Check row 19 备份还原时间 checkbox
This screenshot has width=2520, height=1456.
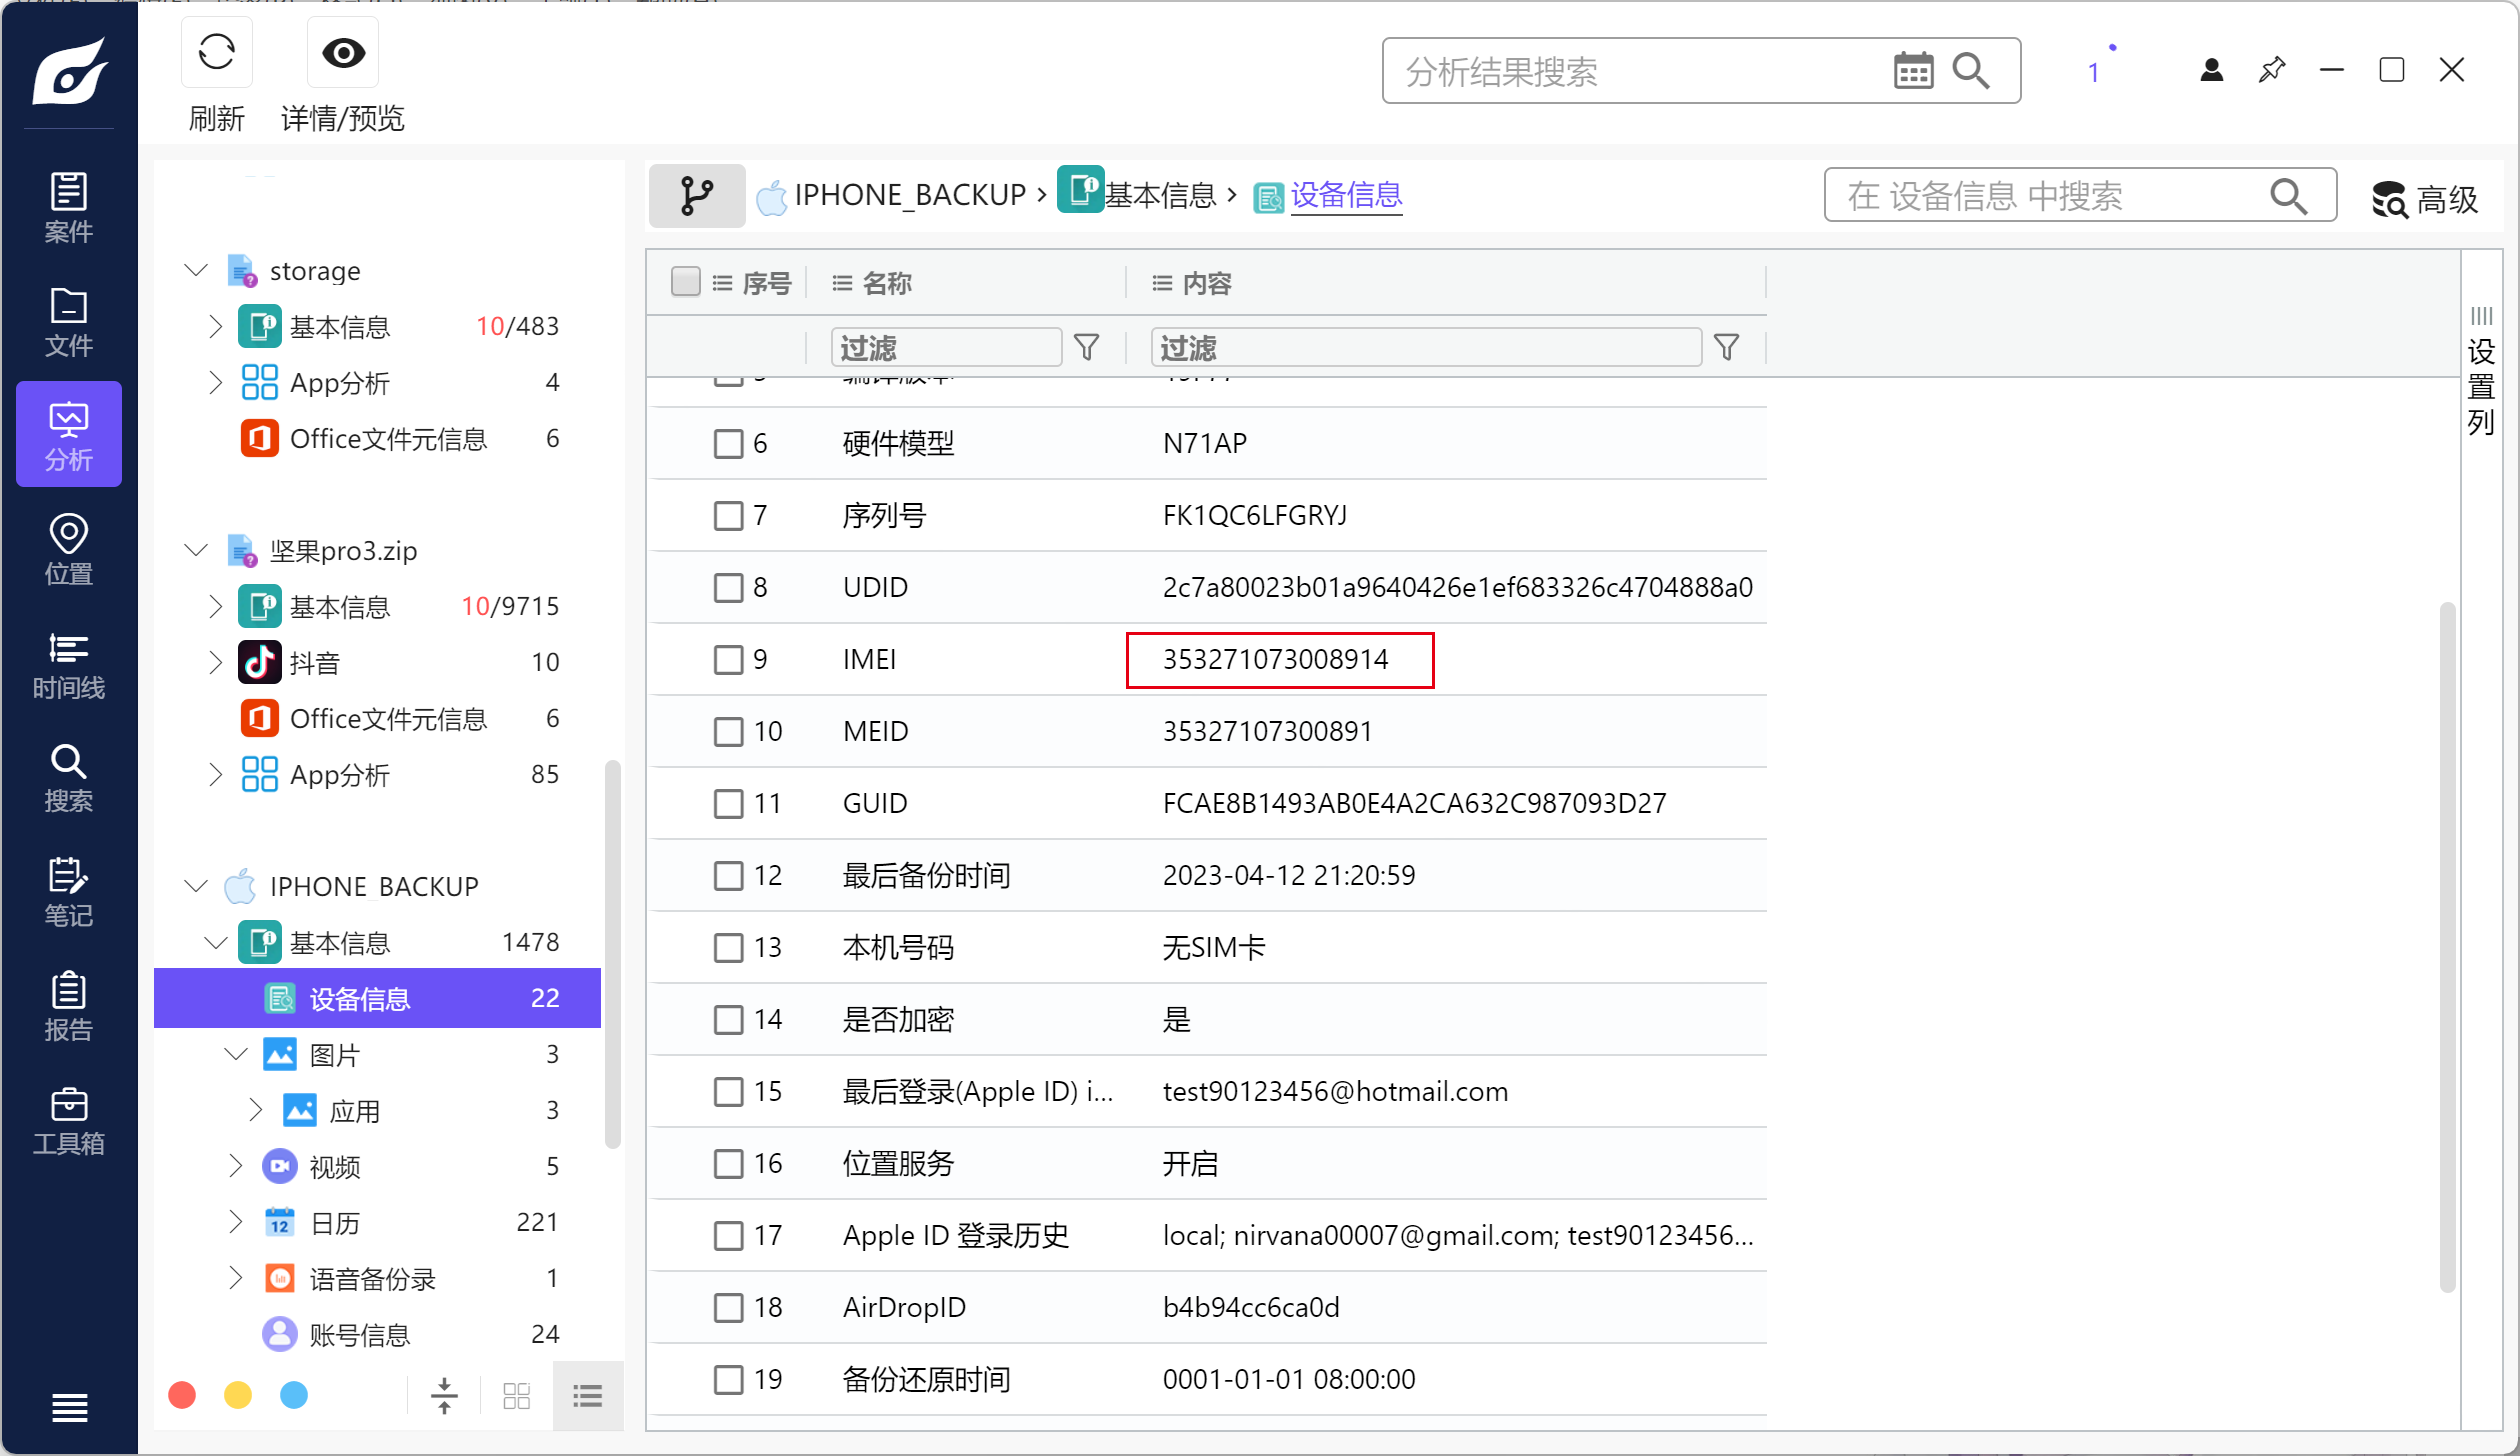point(728,1379)
